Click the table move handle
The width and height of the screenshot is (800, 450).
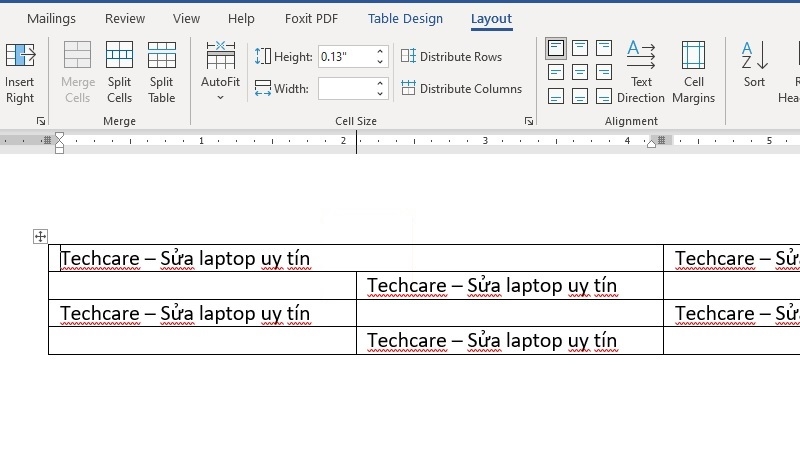point(40,236)
